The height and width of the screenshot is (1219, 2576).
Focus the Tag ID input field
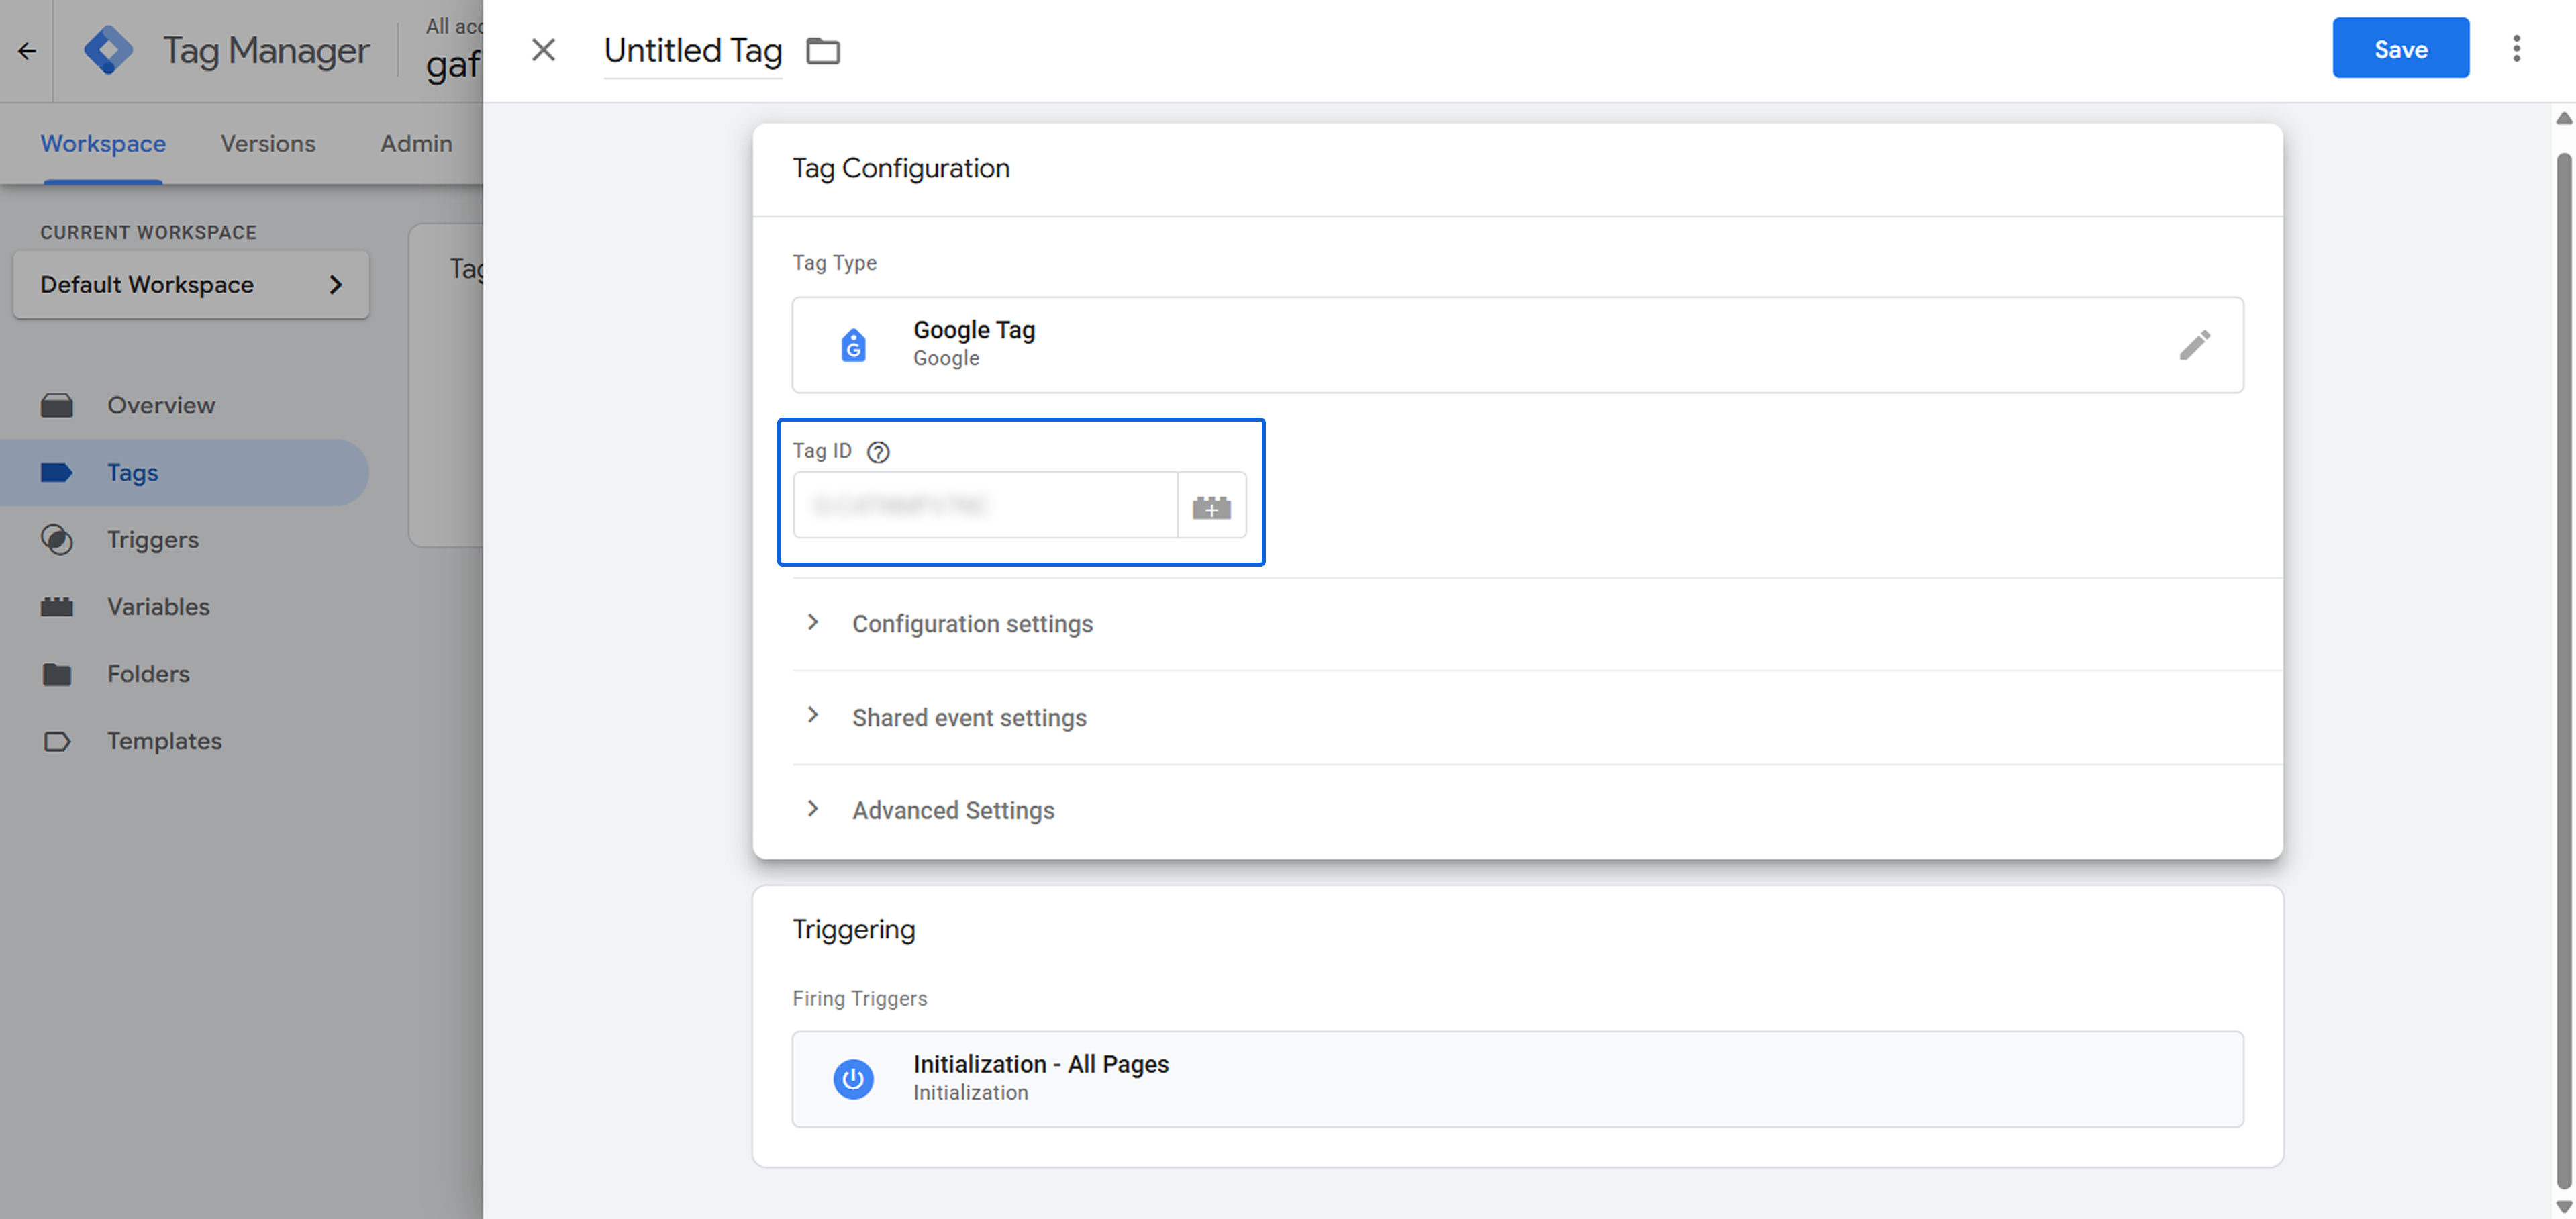[986, 506]
